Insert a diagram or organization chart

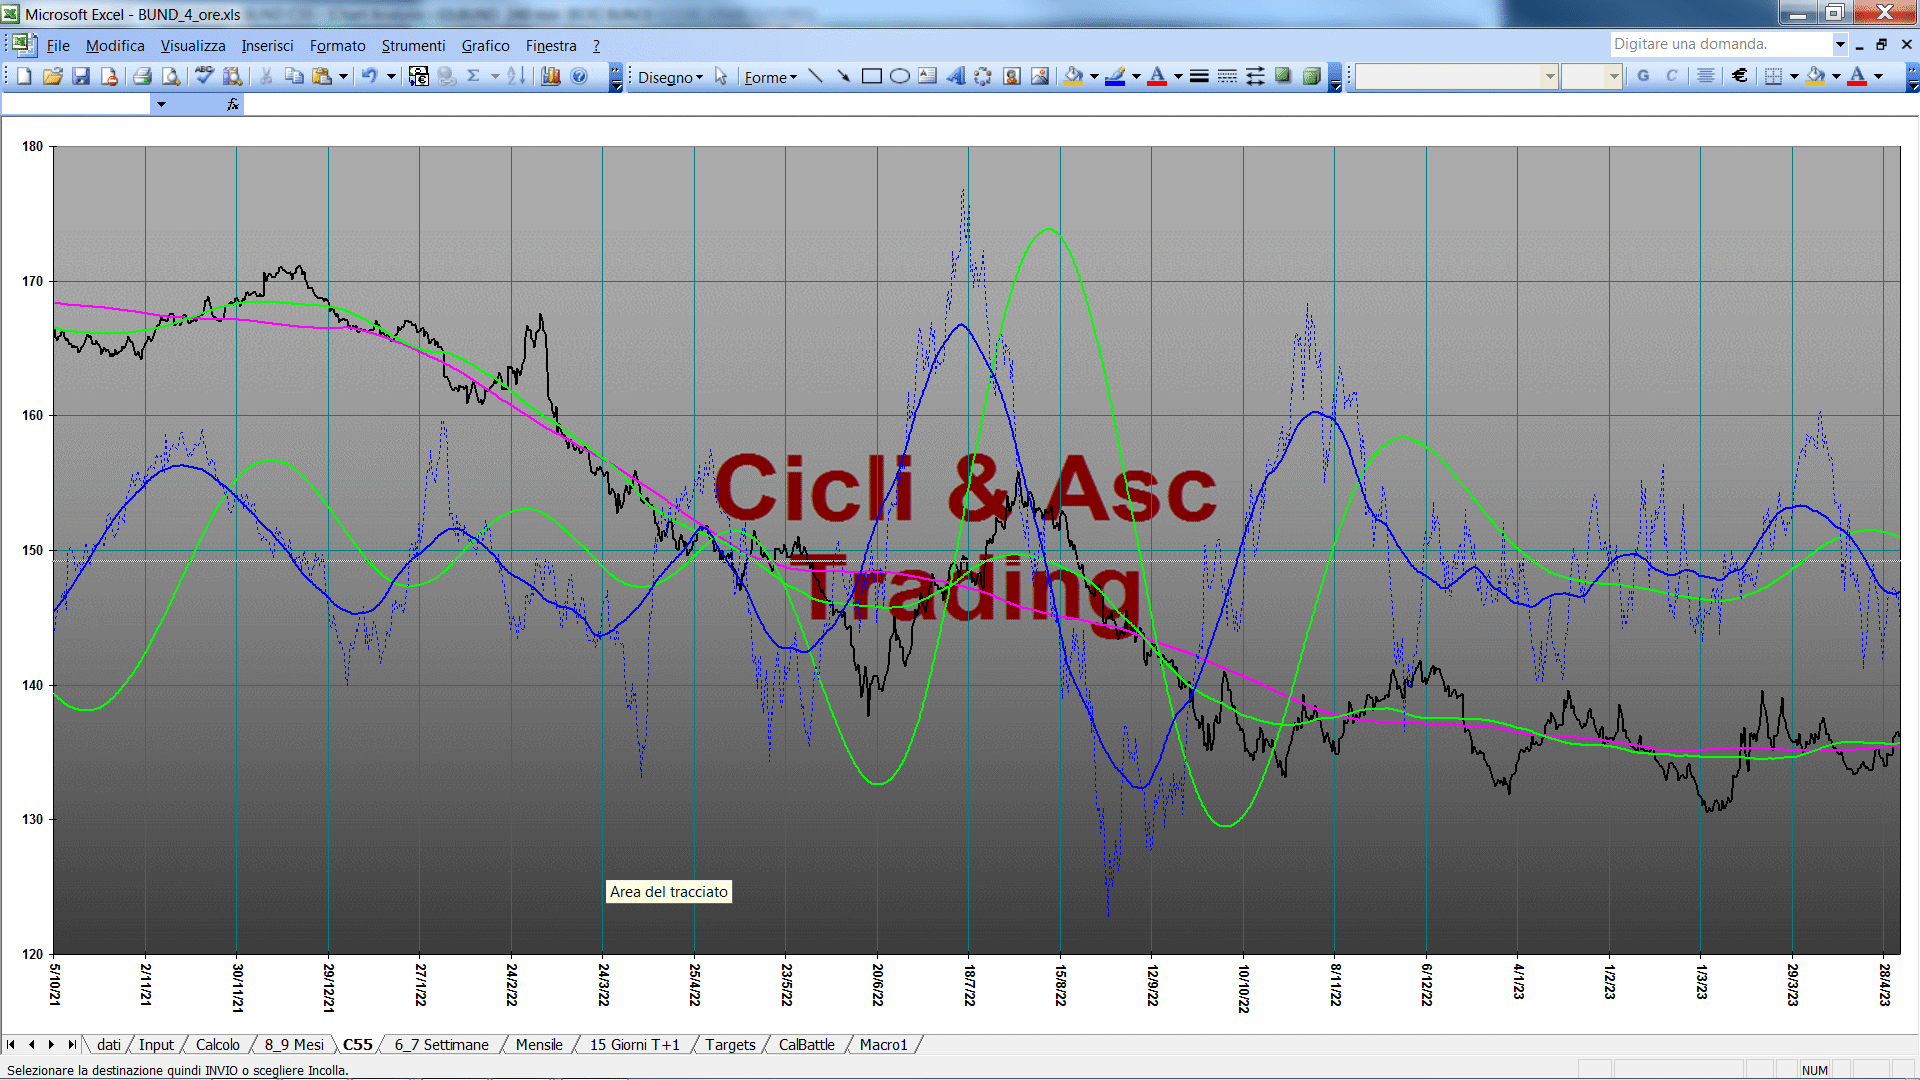[x=984, y=77]
